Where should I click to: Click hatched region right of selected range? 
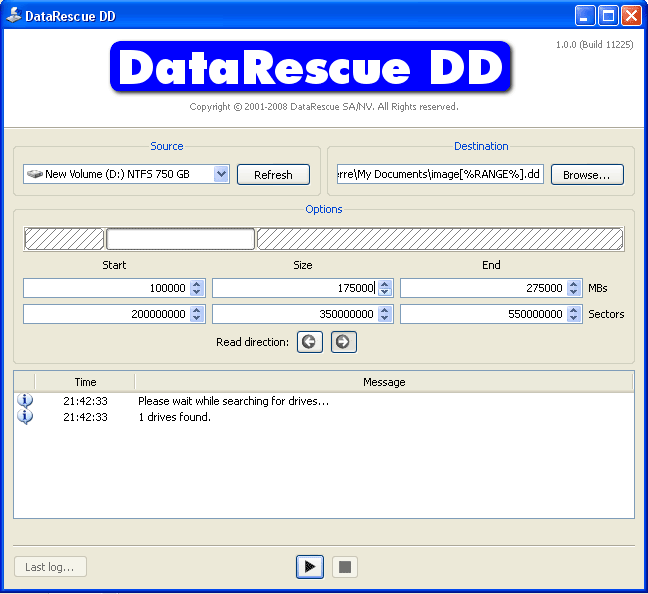440,239
